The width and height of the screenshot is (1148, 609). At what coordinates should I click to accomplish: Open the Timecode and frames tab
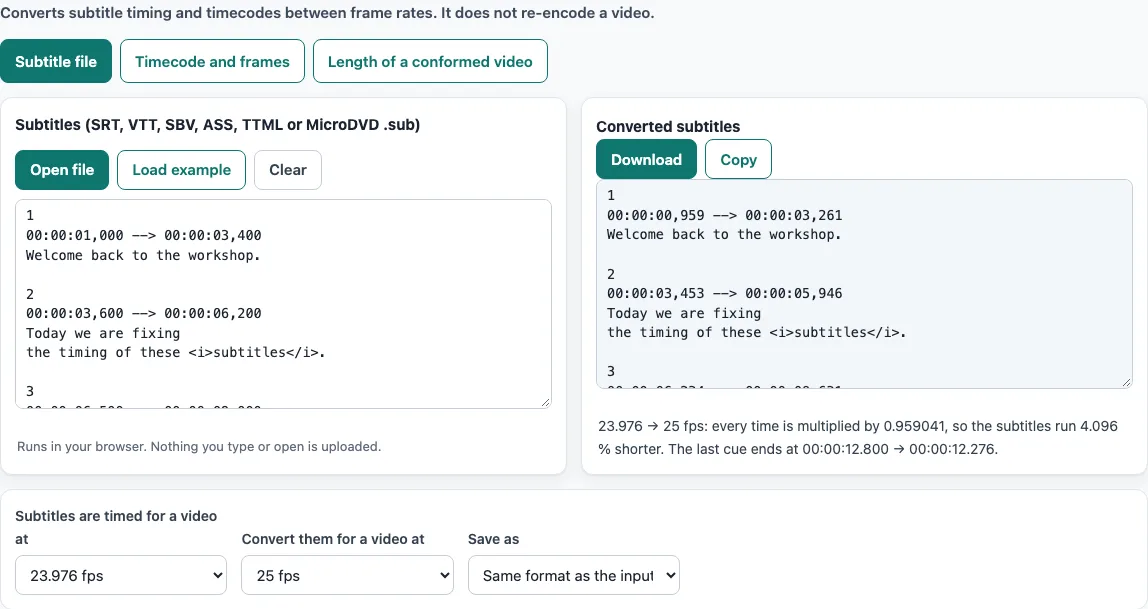212,61
